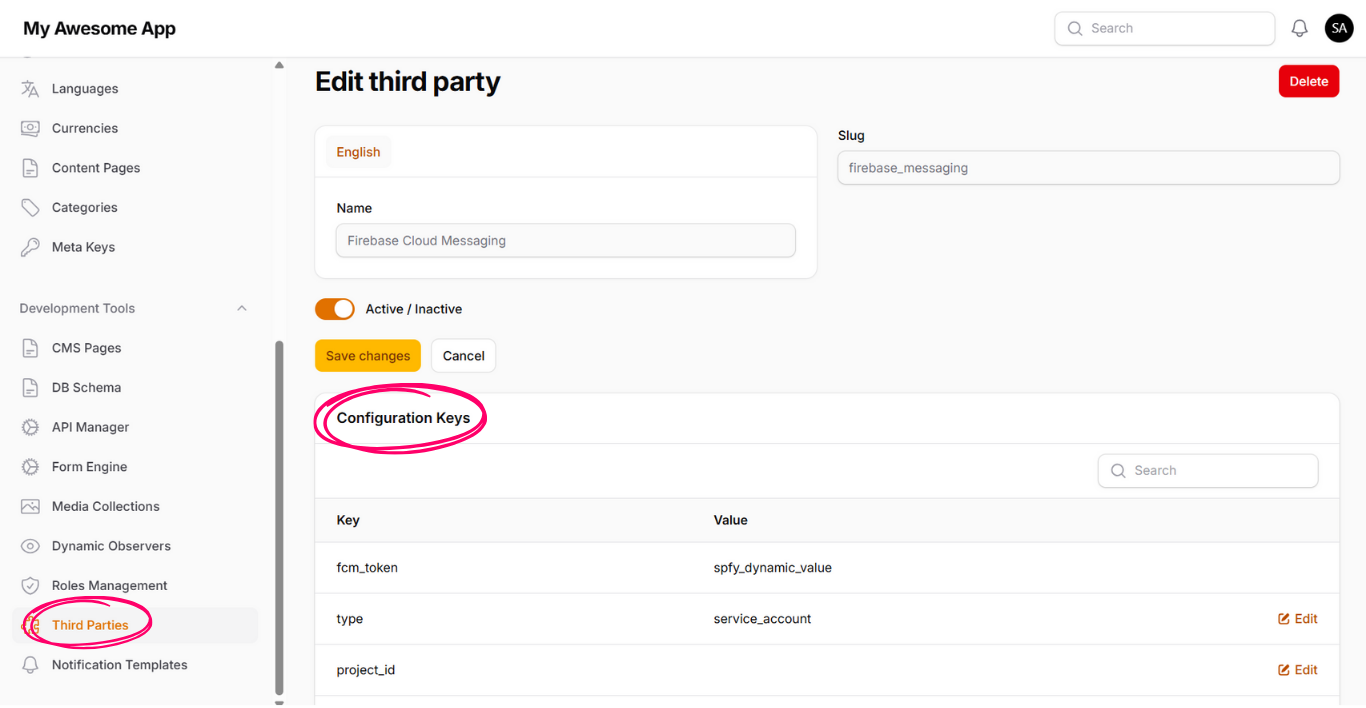Click the Currencies sidebar icon
1366x708 pixels.
pos(30,128)
